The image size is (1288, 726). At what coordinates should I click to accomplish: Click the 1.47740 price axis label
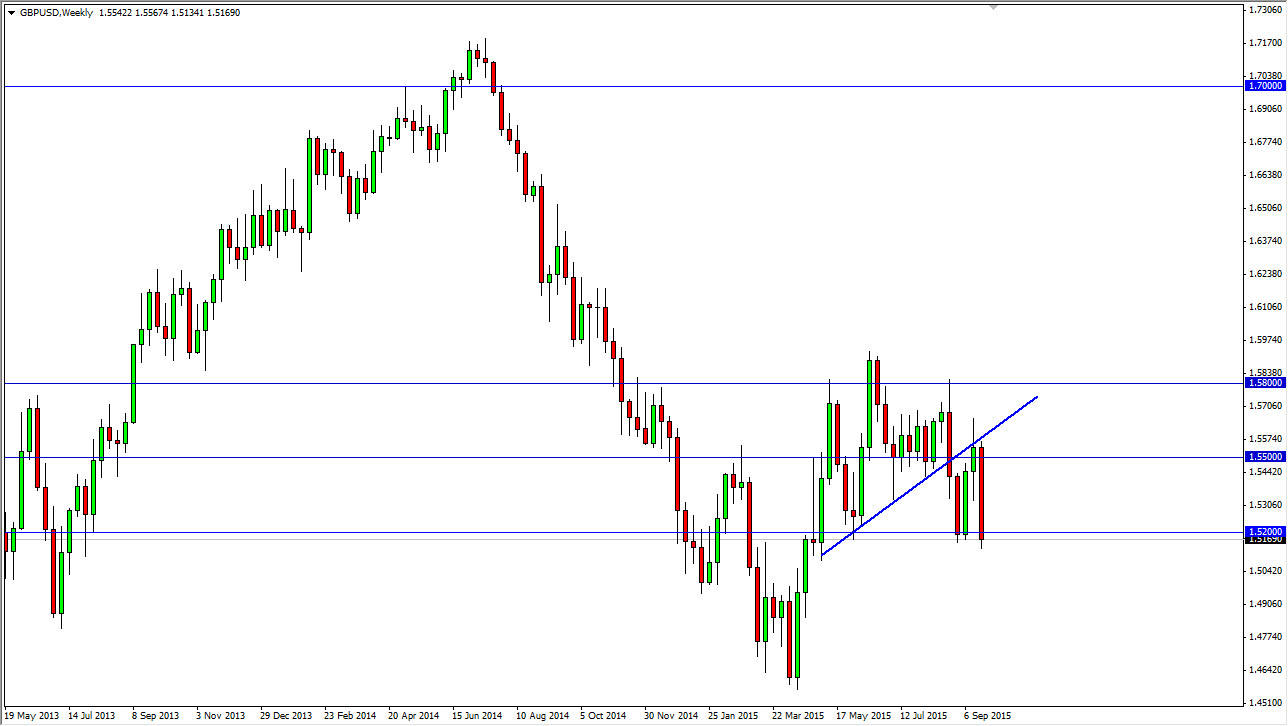pos(1266,637)
